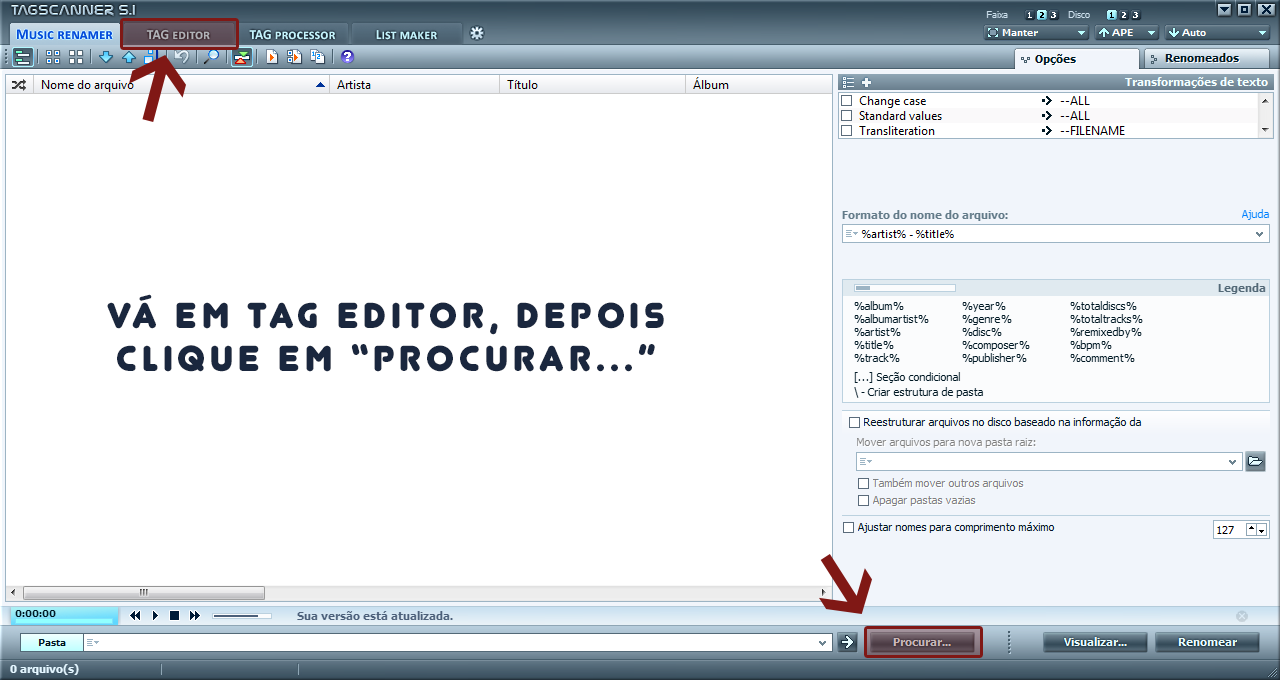Open the filename format history icon

pyautogui.click(x=852, y=234)
